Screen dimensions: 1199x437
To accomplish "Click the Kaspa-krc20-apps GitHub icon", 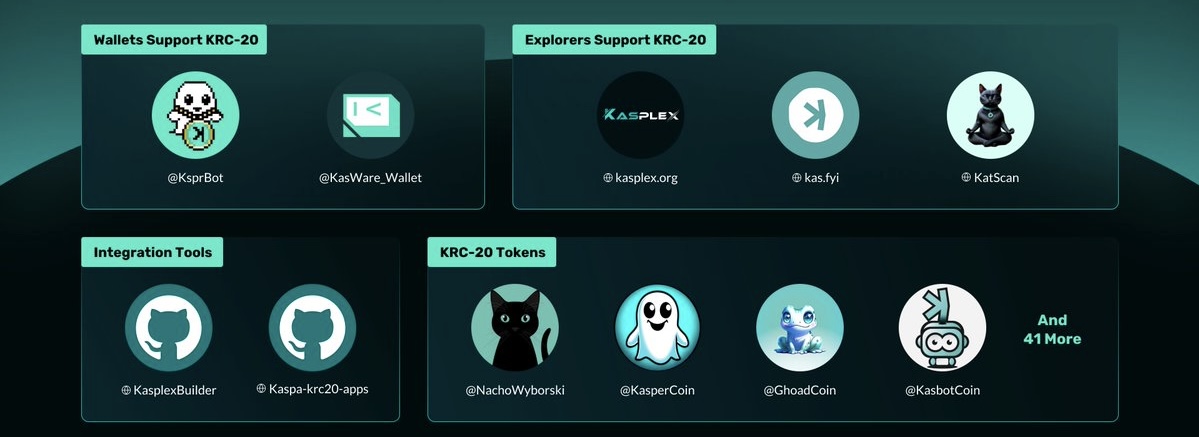I will (x=313, y=328).
